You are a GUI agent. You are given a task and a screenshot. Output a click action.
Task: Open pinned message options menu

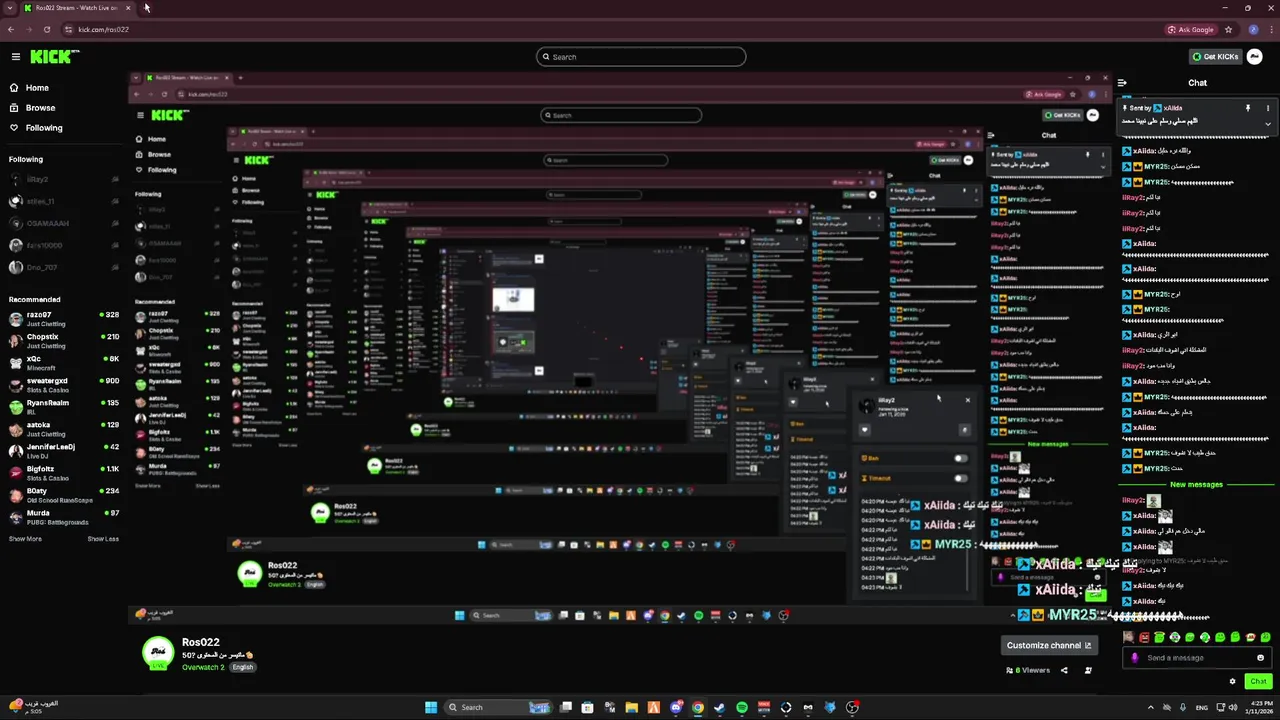[x=1268, y=108]
